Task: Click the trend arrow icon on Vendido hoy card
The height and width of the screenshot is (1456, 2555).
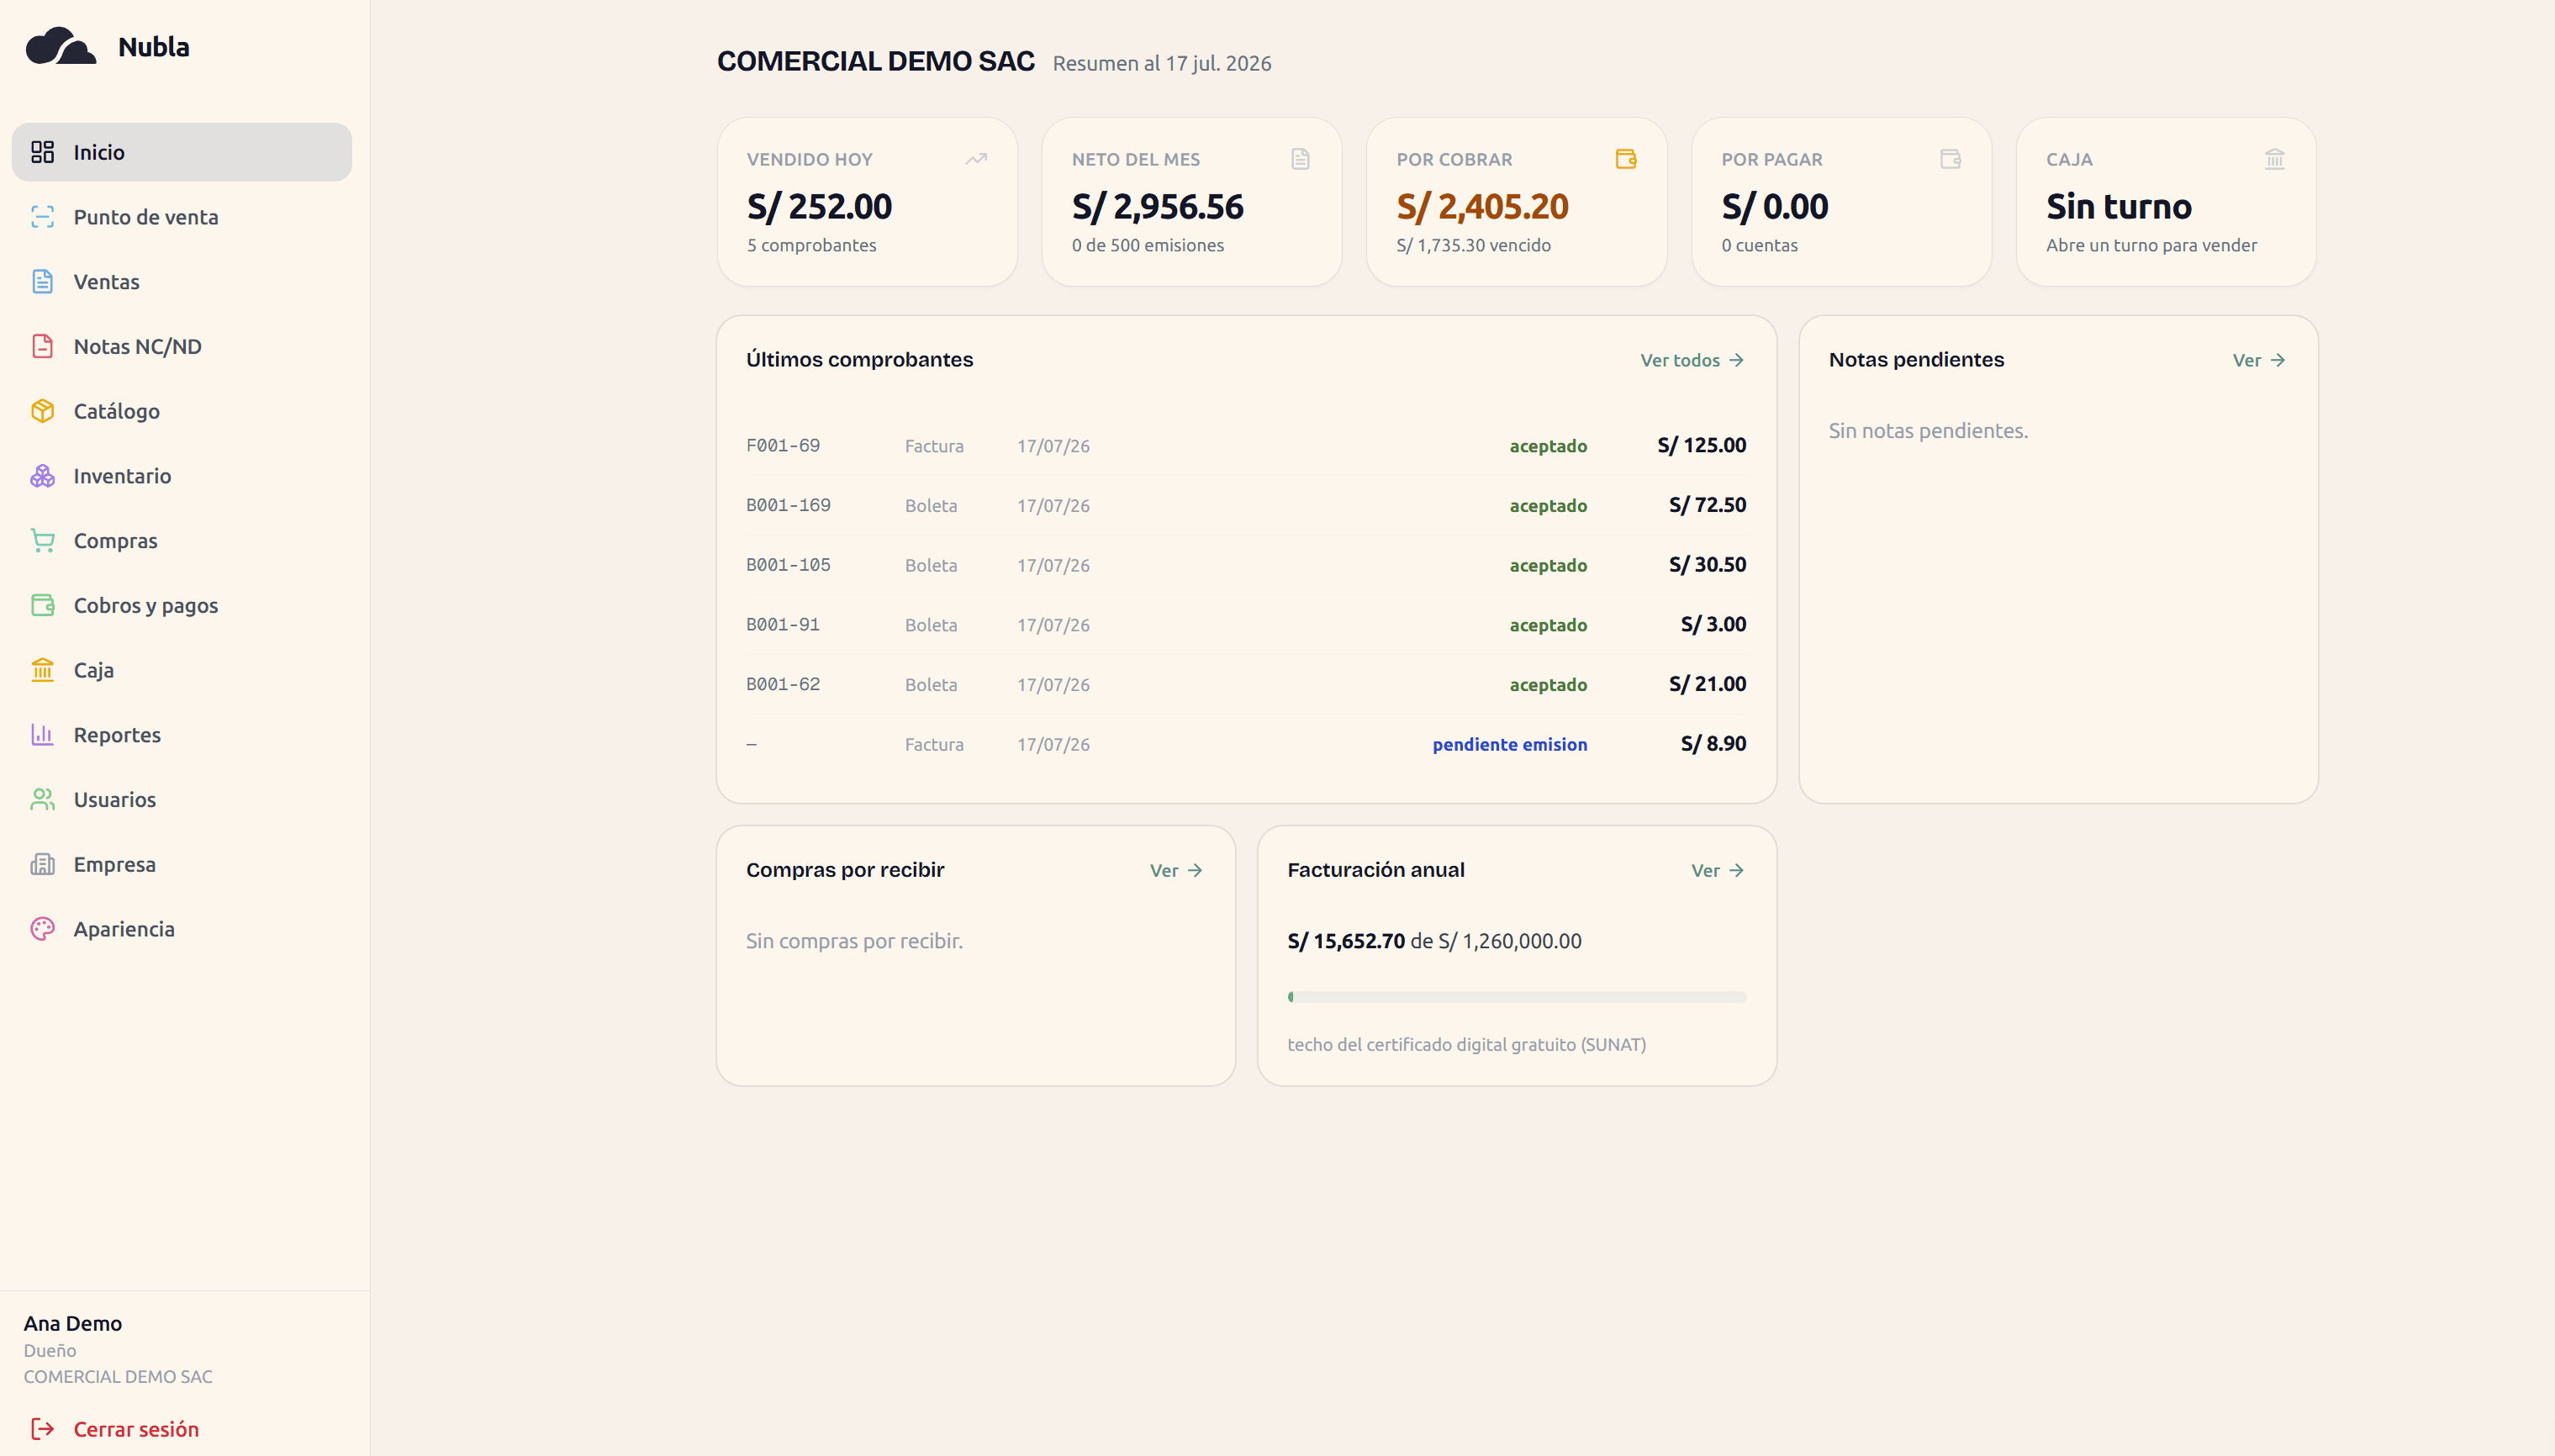Action: coord(976,159)
